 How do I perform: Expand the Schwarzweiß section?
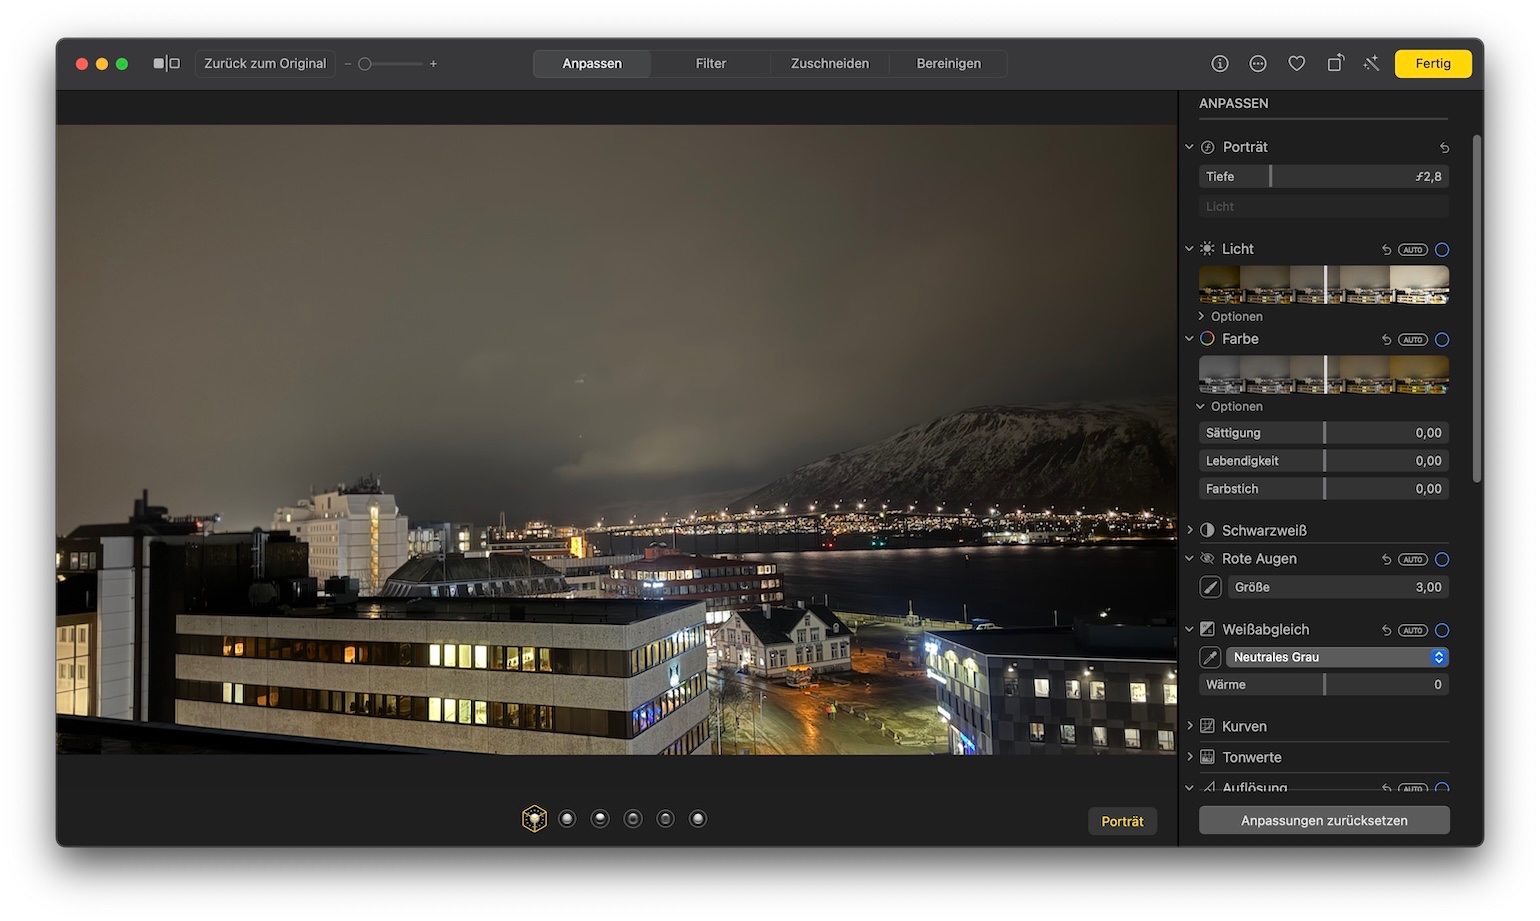pyautogui.click(x=1190, y=530)
